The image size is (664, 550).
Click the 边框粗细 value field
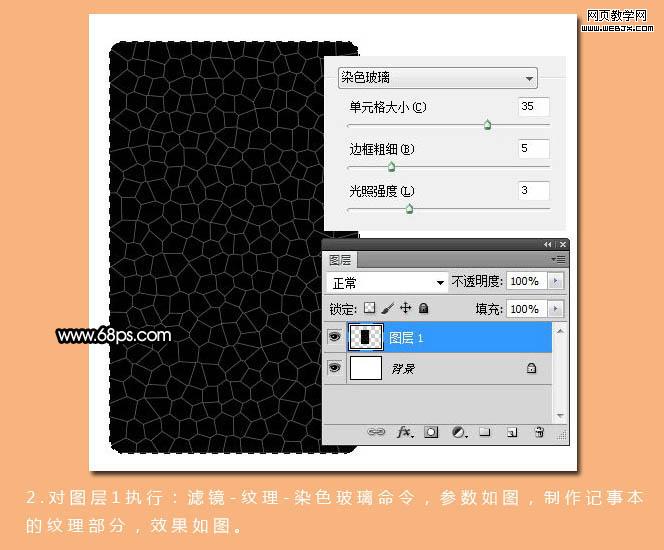(x=534, y=149)
